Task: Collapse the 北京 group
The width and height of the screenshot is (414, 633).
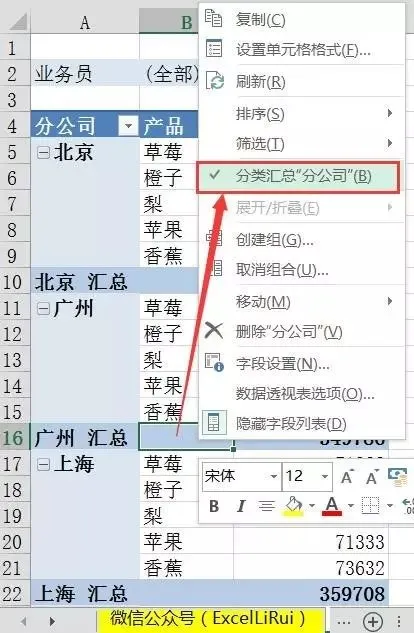Action: (x=43, y=152)
